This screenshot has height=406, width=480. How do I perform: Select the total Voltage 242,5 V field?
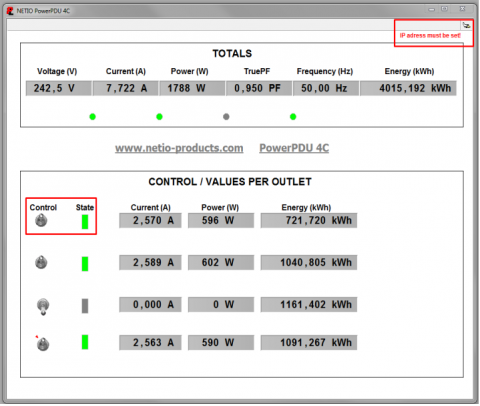click(58, 88)
